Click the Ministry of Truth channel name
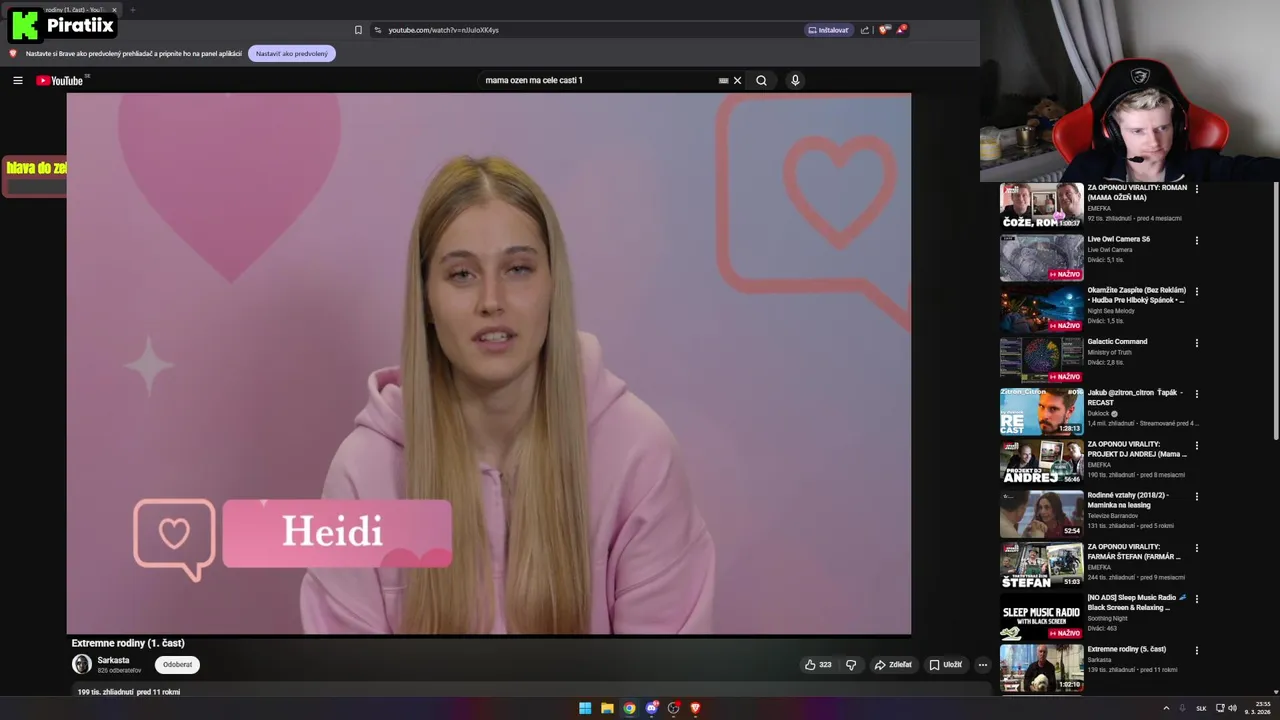Viewport: 1280px width, 720px height. pyautogui.click(x=1110, y=352)
